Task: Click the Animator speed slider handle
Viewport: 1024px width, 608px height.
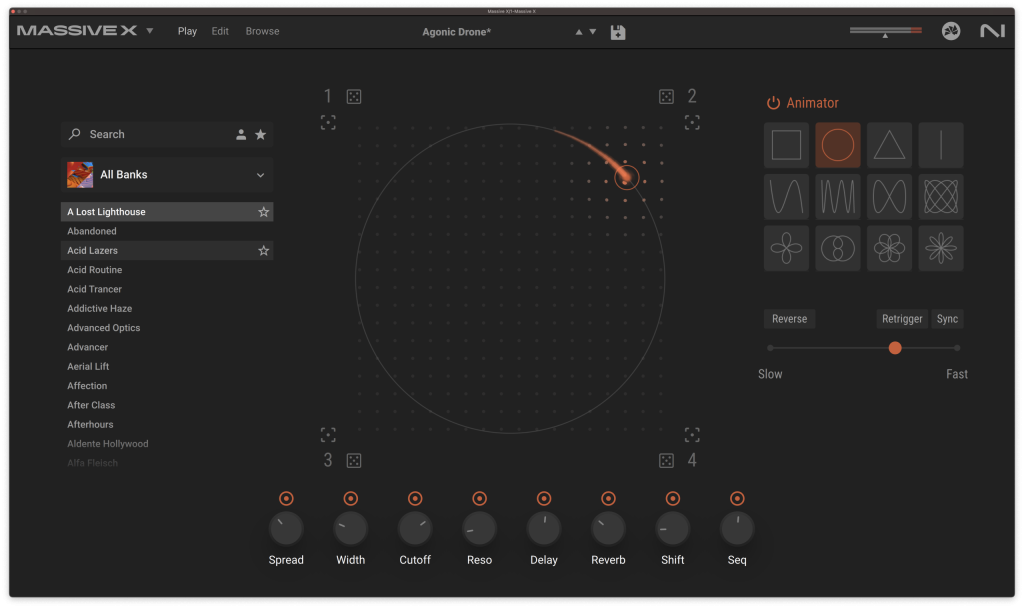Action: point(895,348)
